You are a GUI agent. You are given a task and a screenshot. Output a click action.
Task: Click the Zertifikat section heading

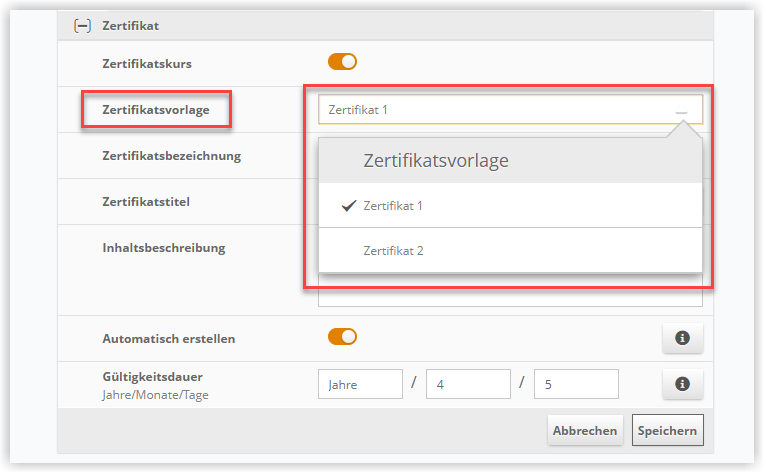pos(130,25)
